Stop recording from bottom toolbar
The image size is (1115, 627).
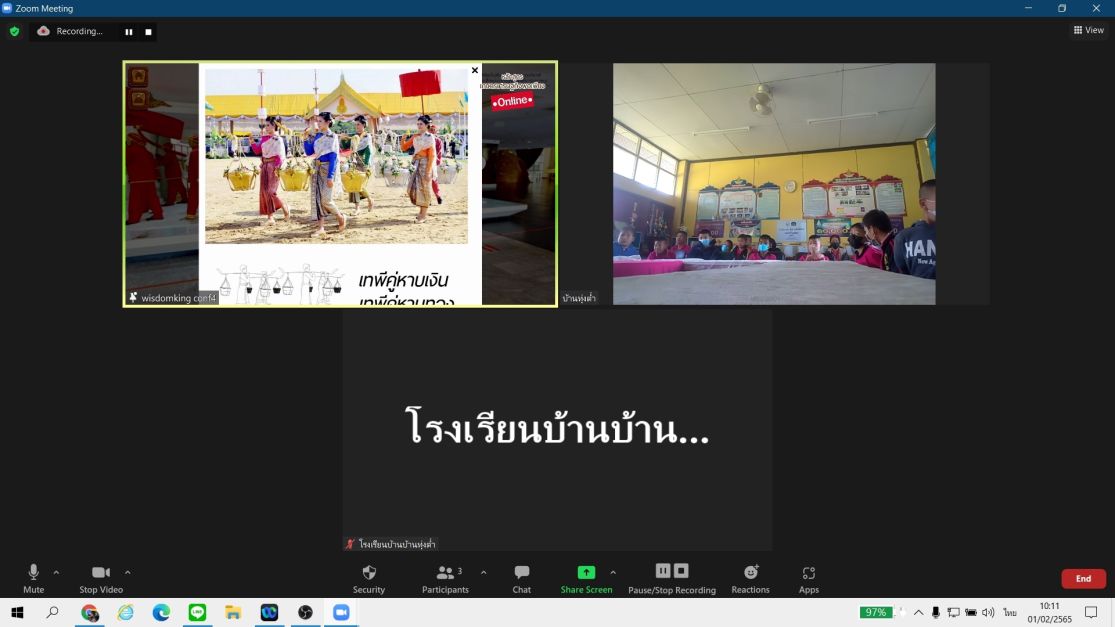tap(681, 571)
